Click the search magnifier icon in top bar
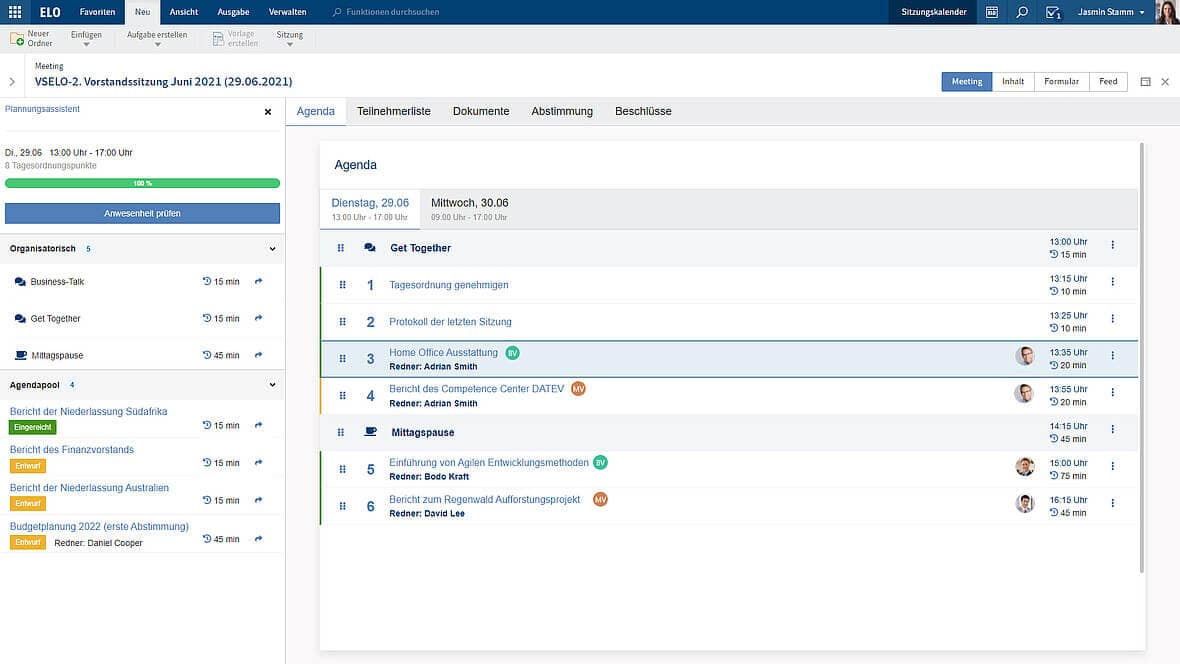The height and width of the screenshot is (664, 1180). (1021, 12)
